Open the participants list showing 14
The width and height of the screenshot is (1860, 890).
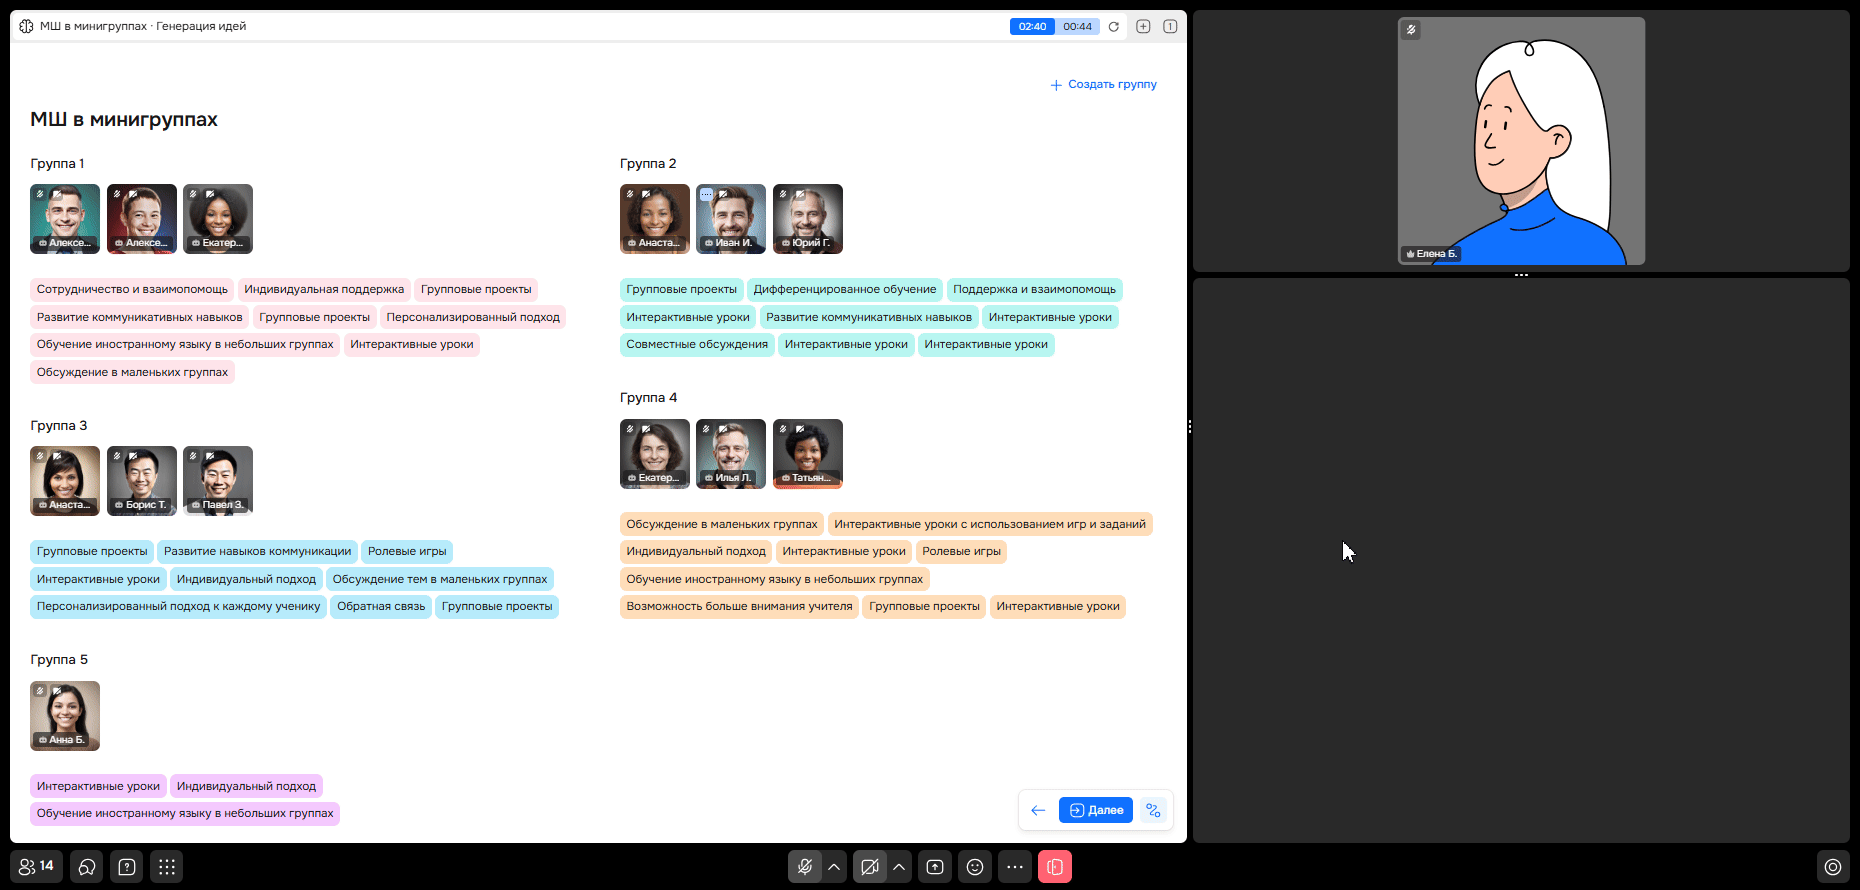click(x=37, y=867)
